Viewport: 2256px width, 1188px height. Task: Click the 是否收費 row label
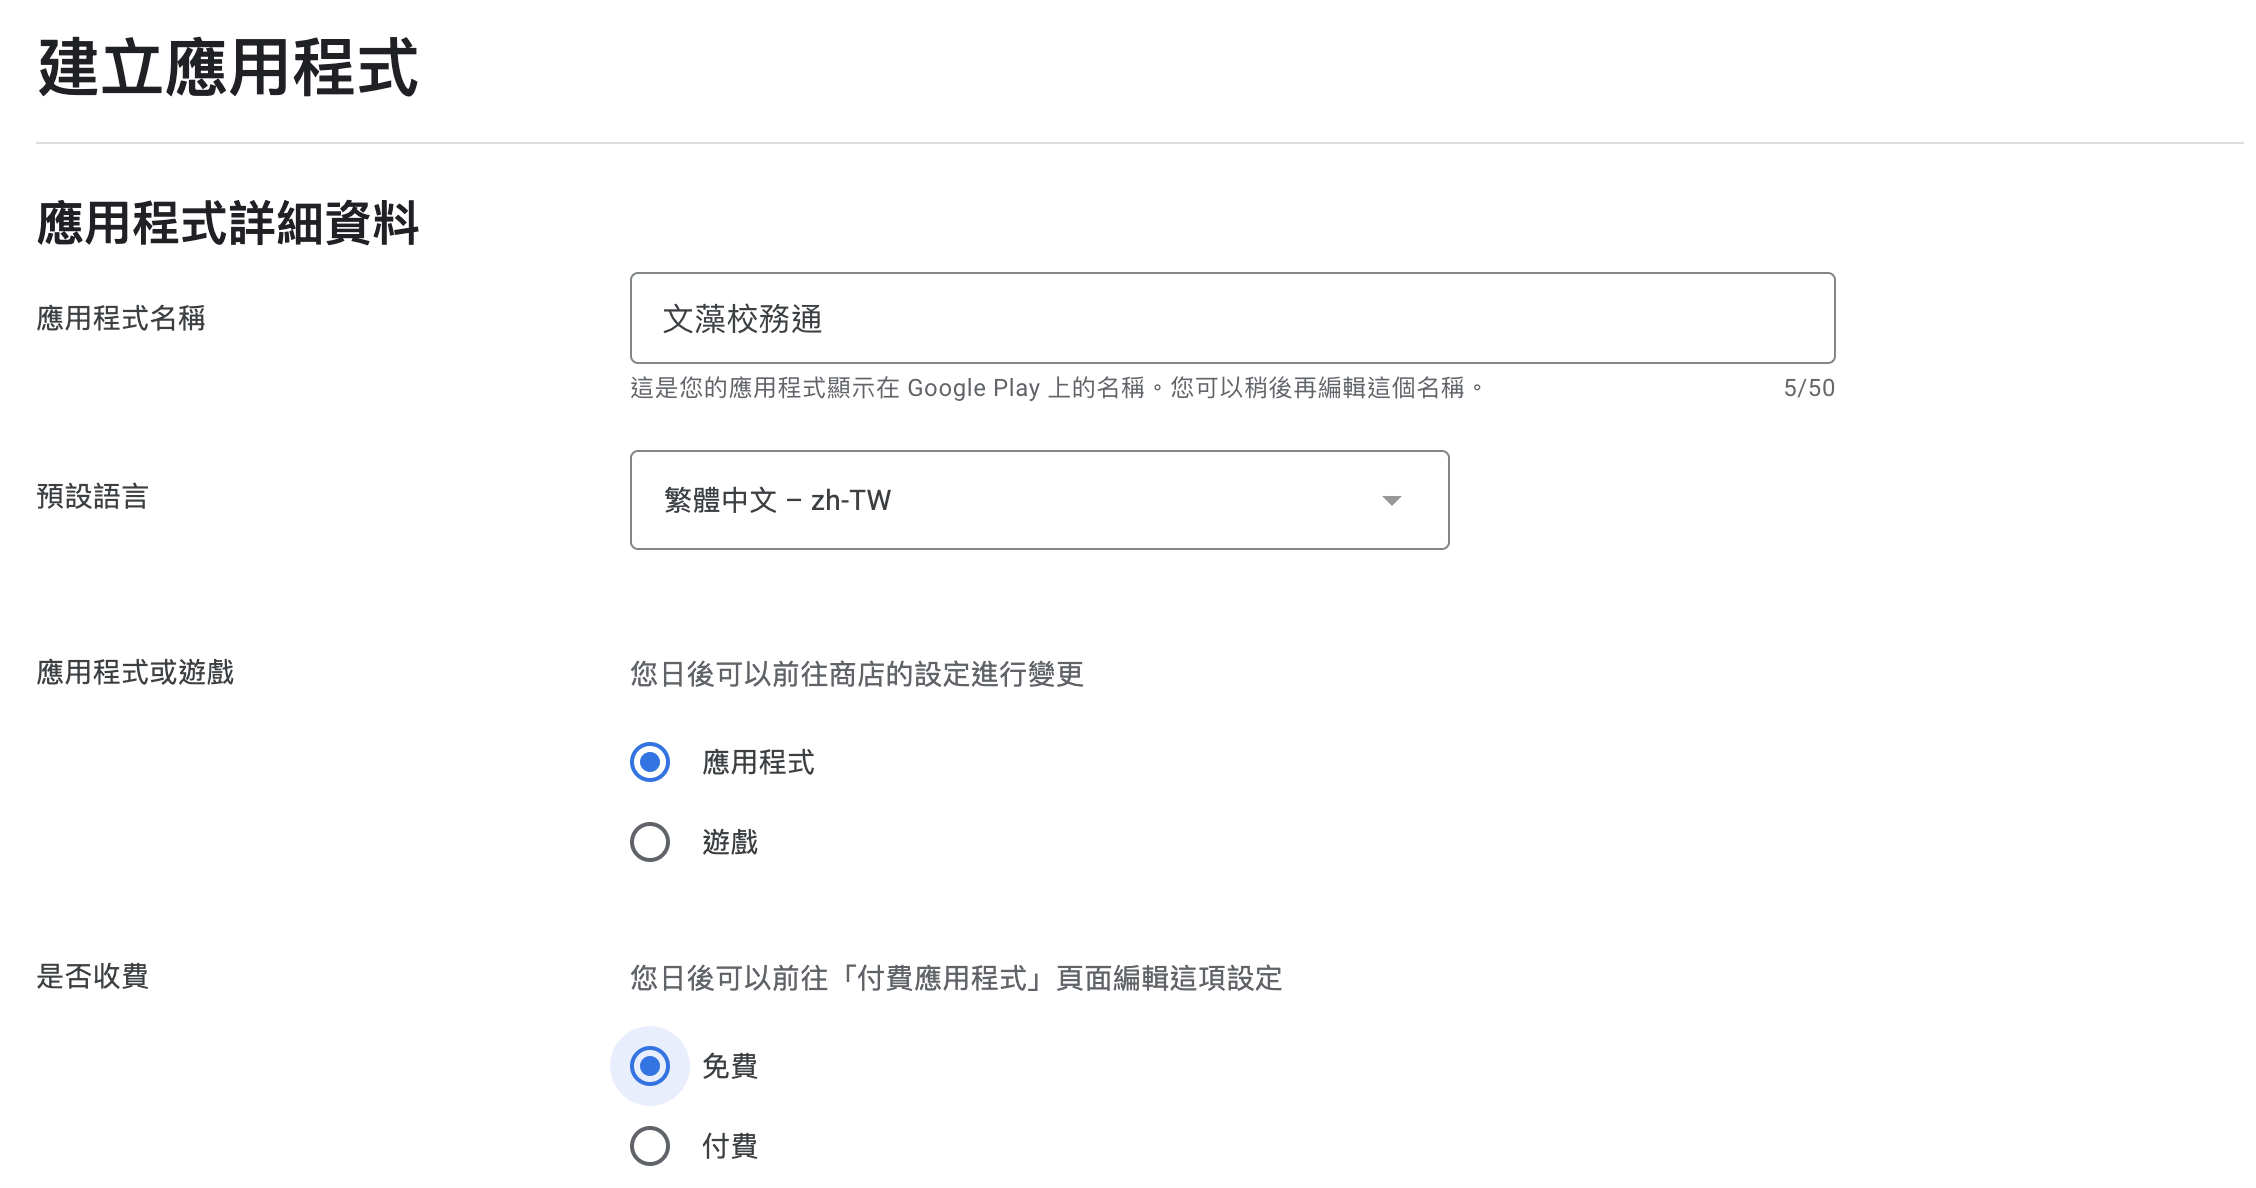92,976
